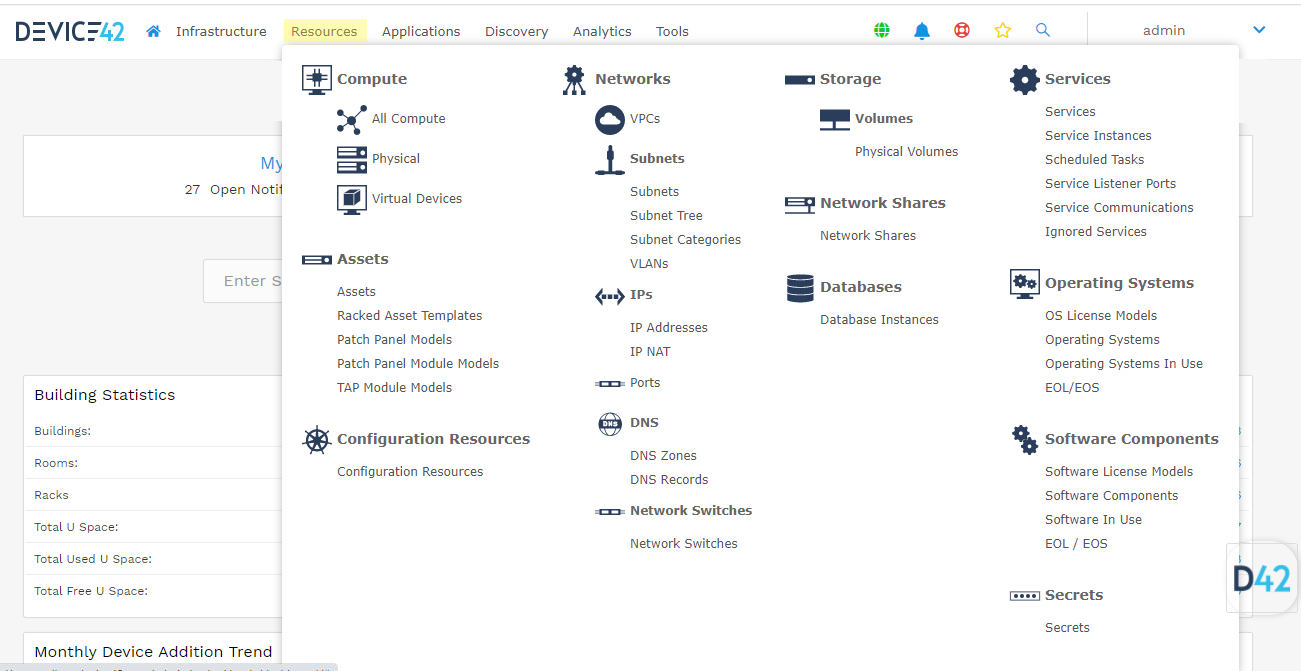1301x671 pixels.
Task: Click the D42 floating widget
Action: 1262,578
